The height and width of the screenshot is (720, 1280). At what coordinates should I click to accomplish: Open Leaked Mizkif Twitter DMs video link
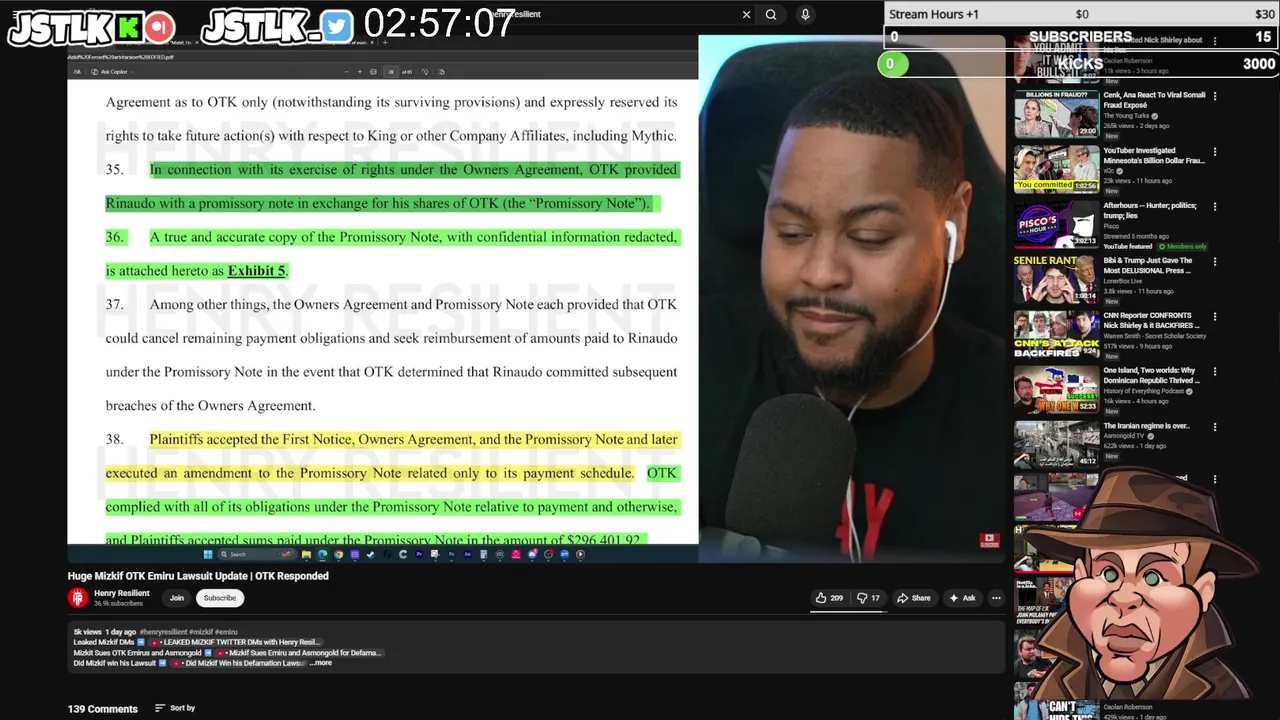[x=235, y=642]
